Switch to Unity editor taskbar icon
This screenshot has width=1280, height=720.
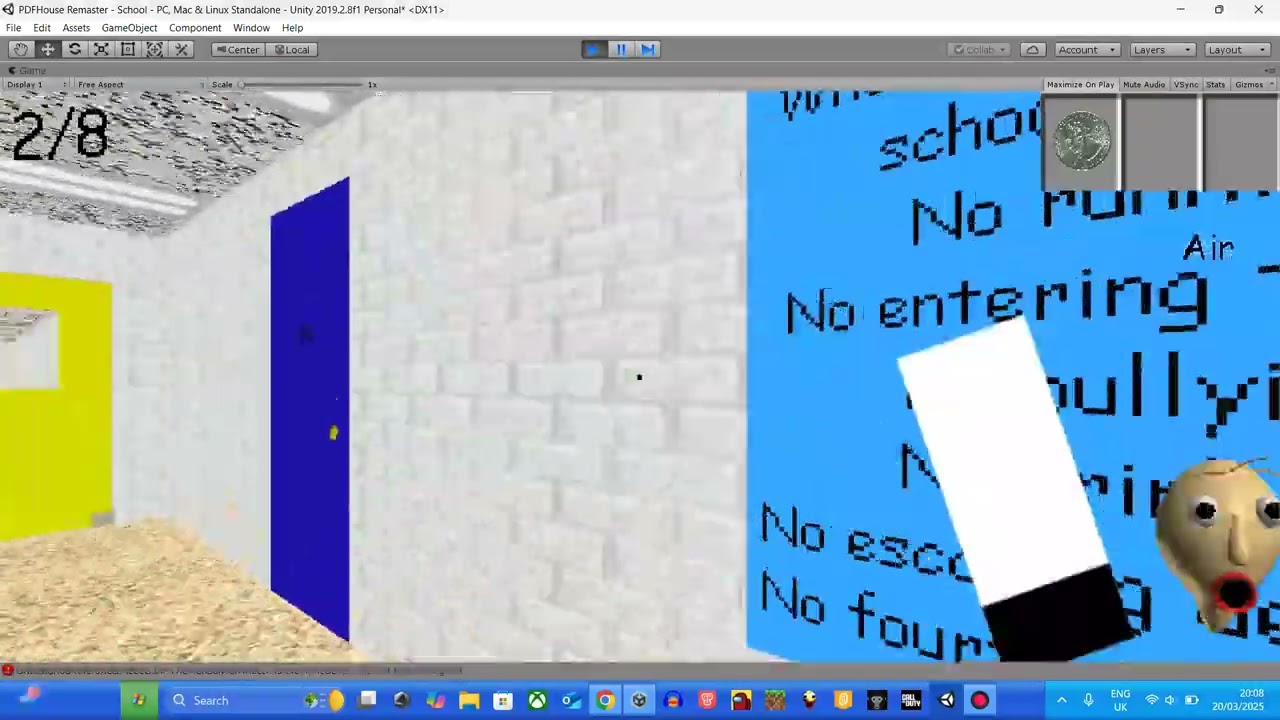pos(945,700)
